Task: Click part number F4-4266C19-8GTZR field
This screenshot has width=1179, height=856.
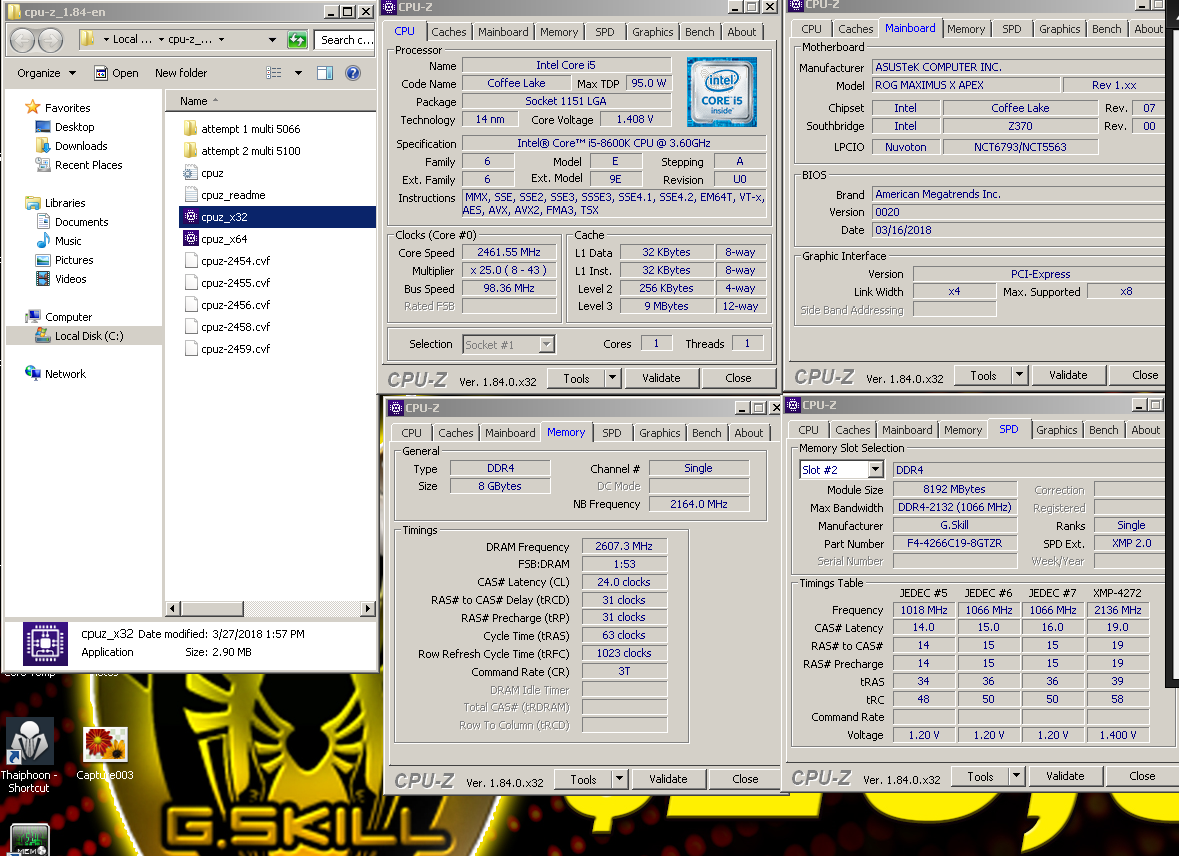Action: tap(954, 543)
